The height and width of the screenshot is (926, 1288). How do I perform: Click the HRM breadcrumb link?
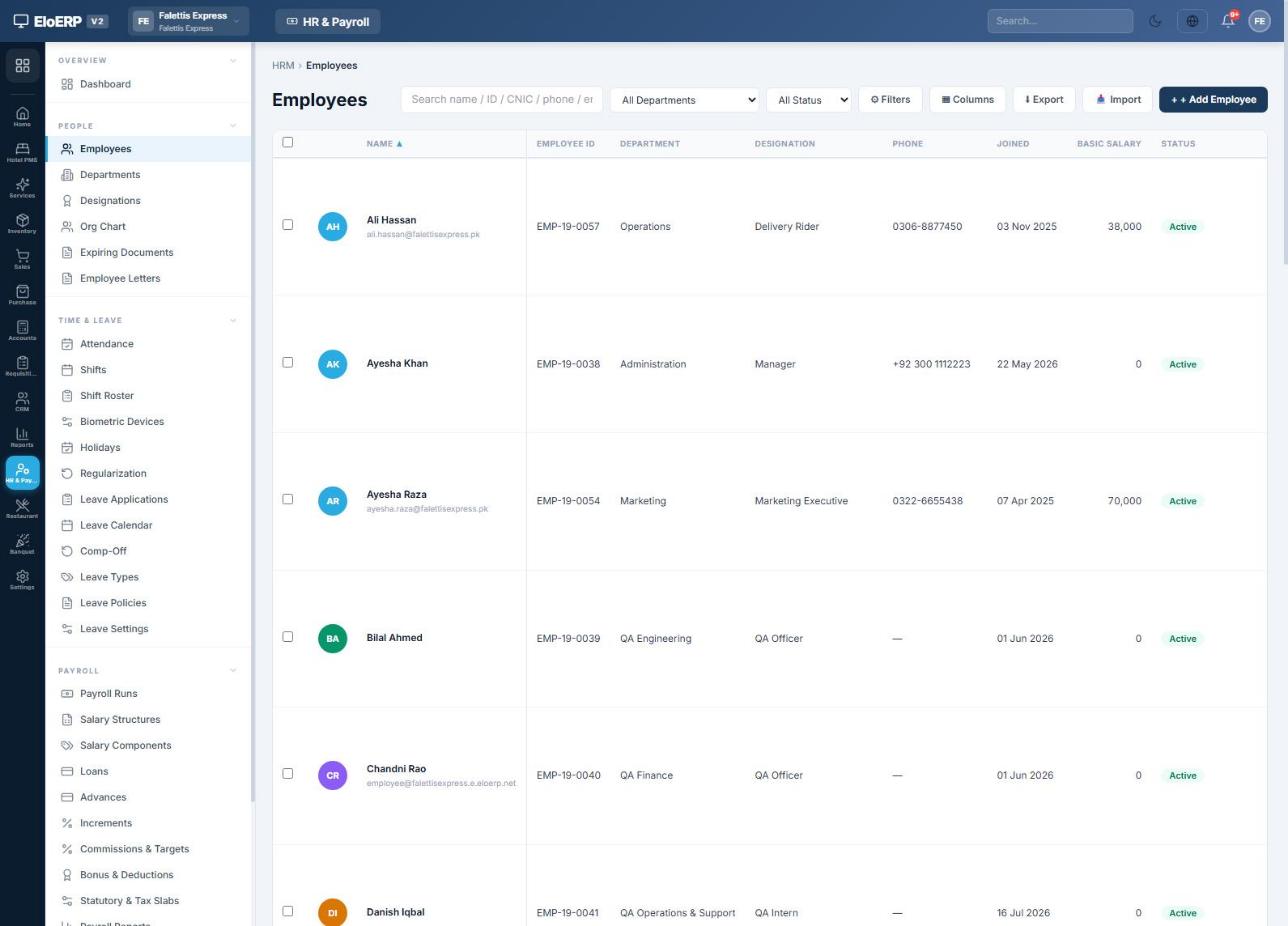(283, 66)
